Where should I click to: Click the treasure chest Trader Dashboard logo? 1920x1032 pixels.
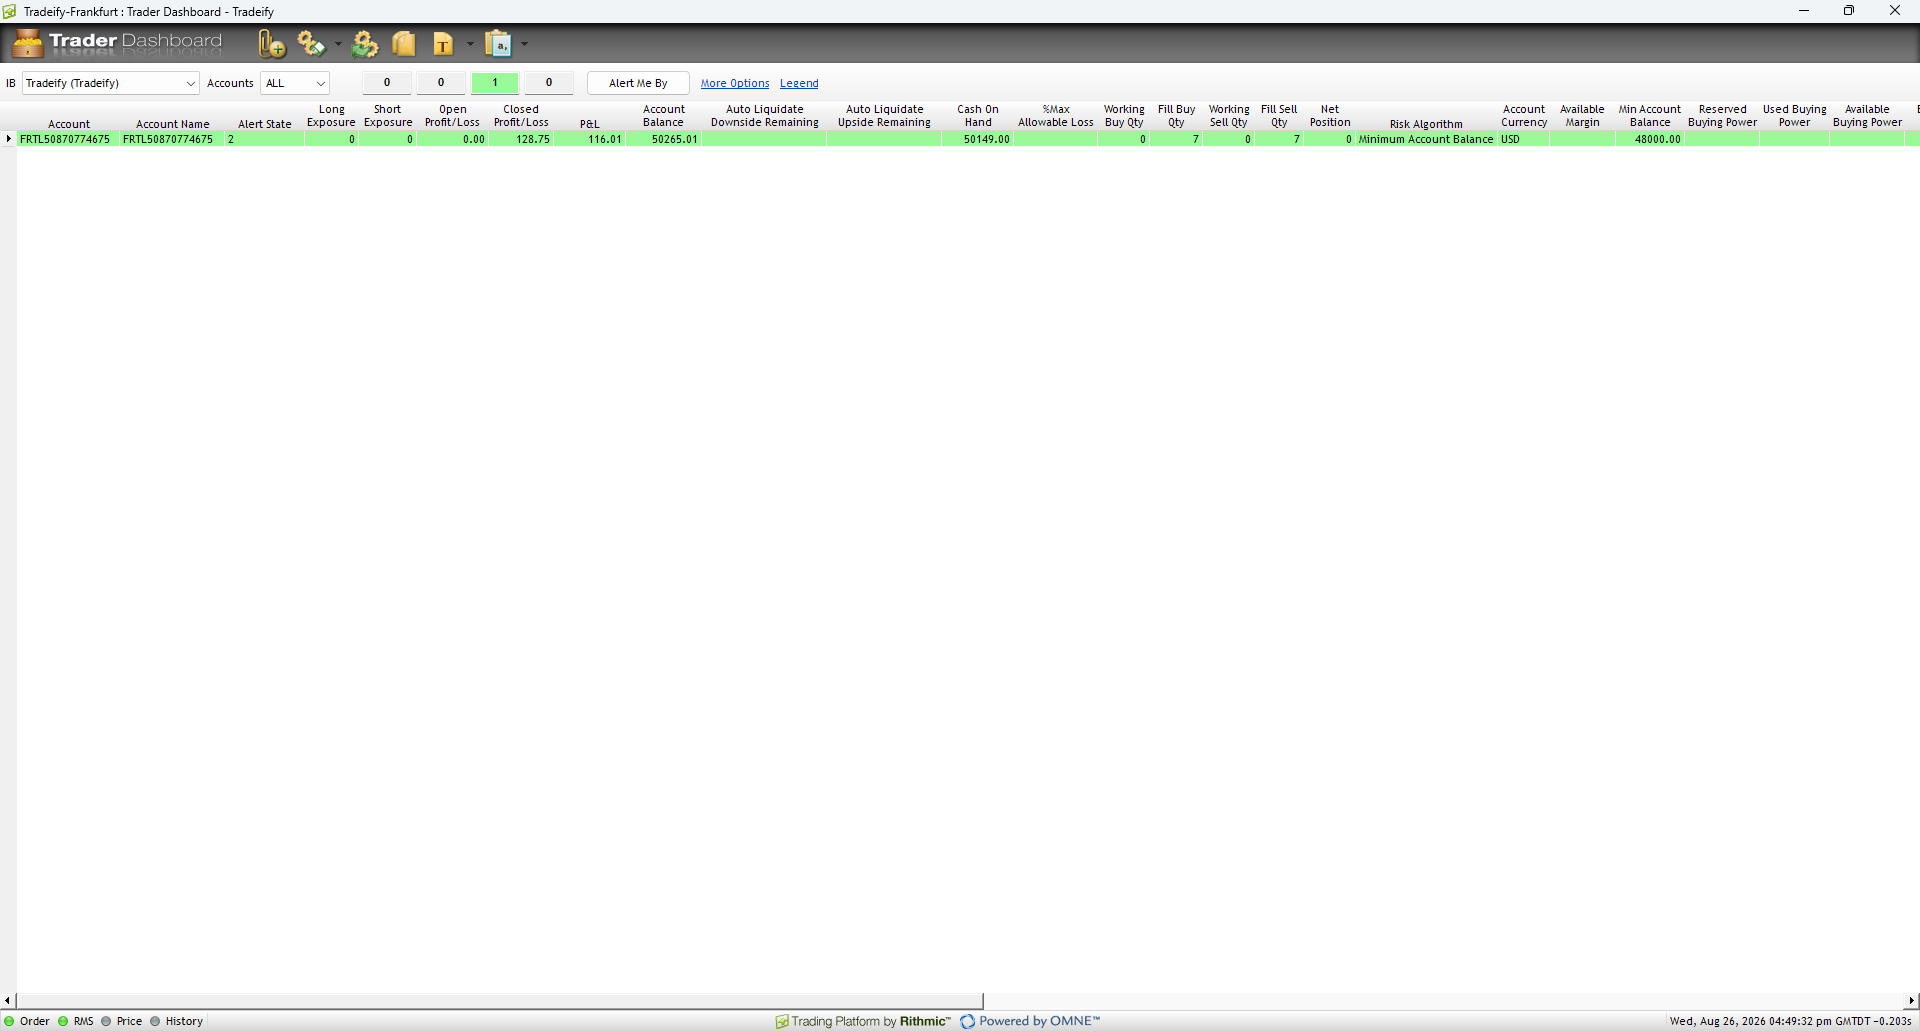[28, 43]
